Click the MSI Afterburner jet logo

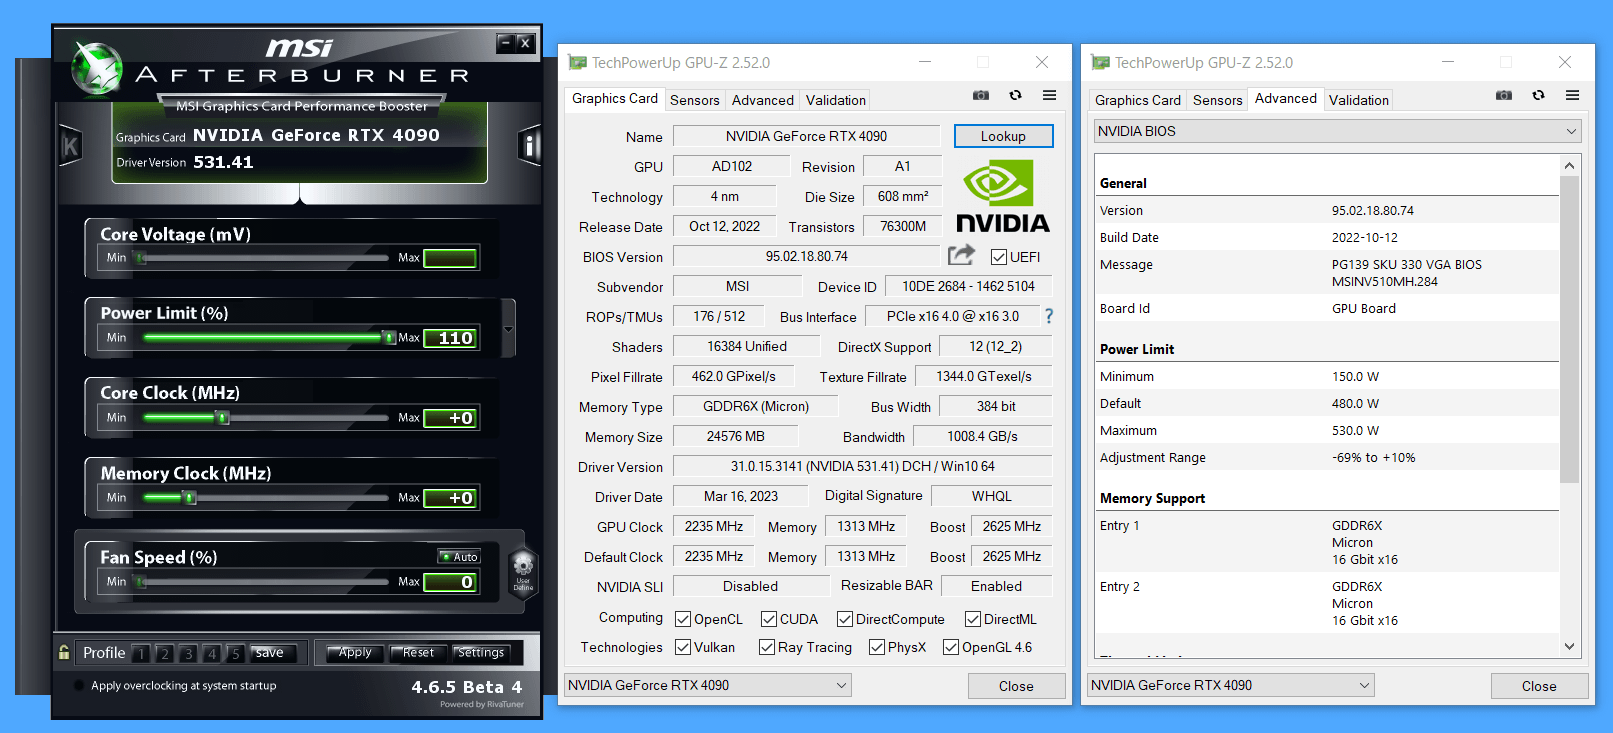(x=97, y=69)
